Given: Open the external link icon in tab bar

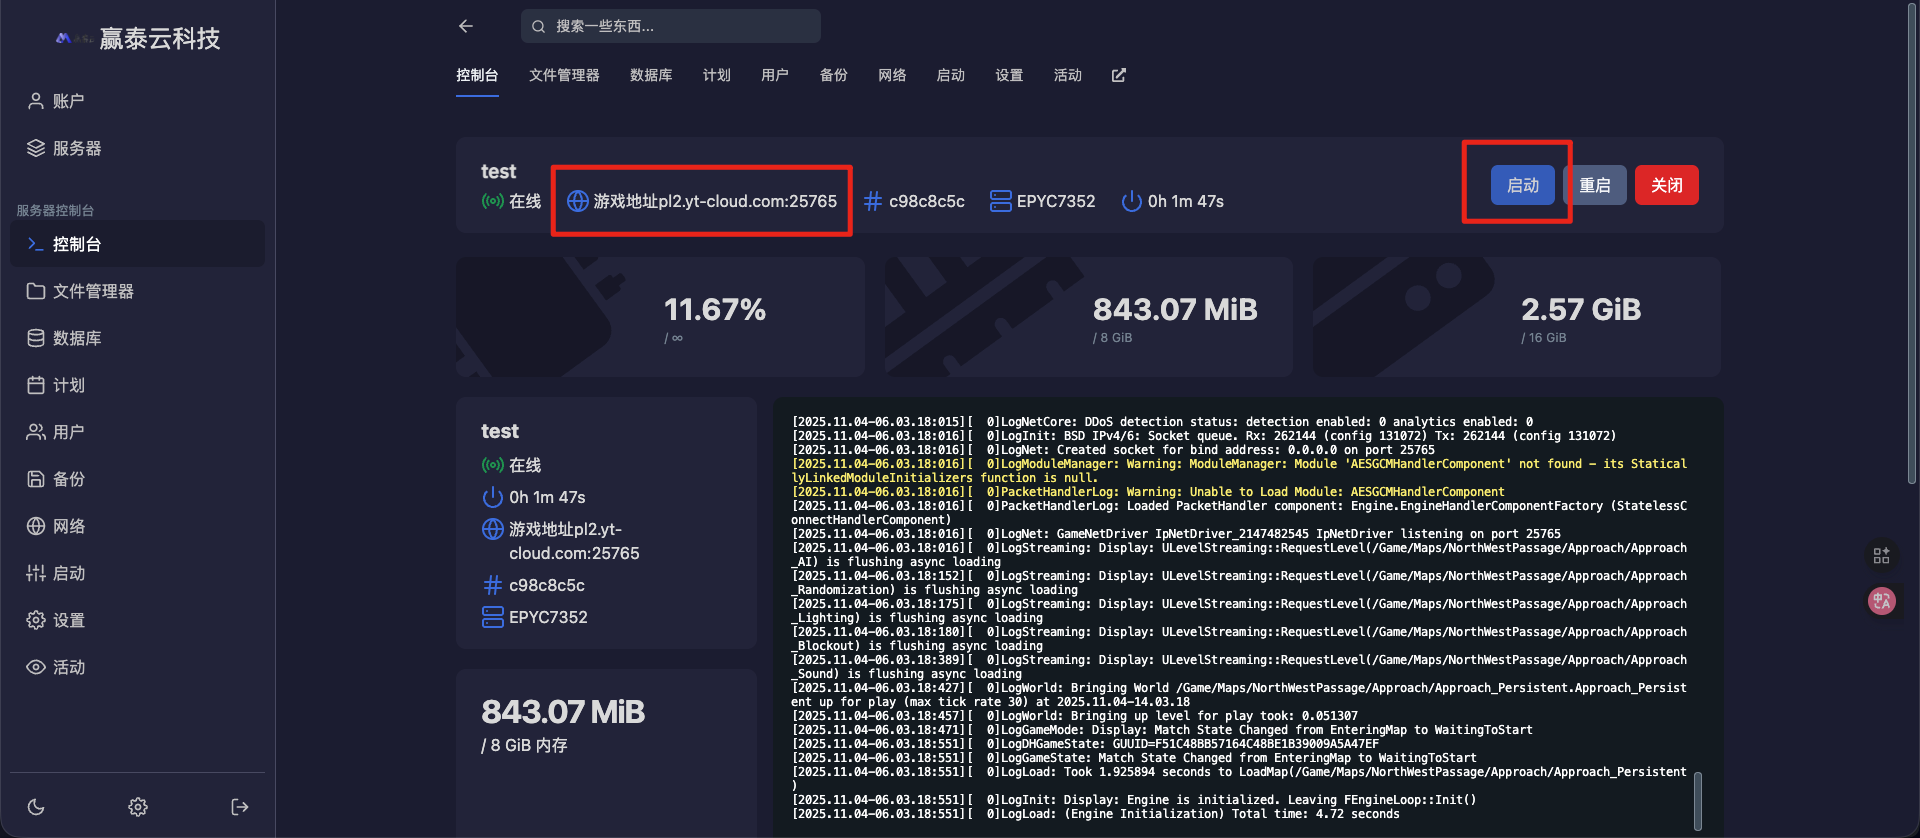Looking at the screenshot, I should coord(1118,75).
